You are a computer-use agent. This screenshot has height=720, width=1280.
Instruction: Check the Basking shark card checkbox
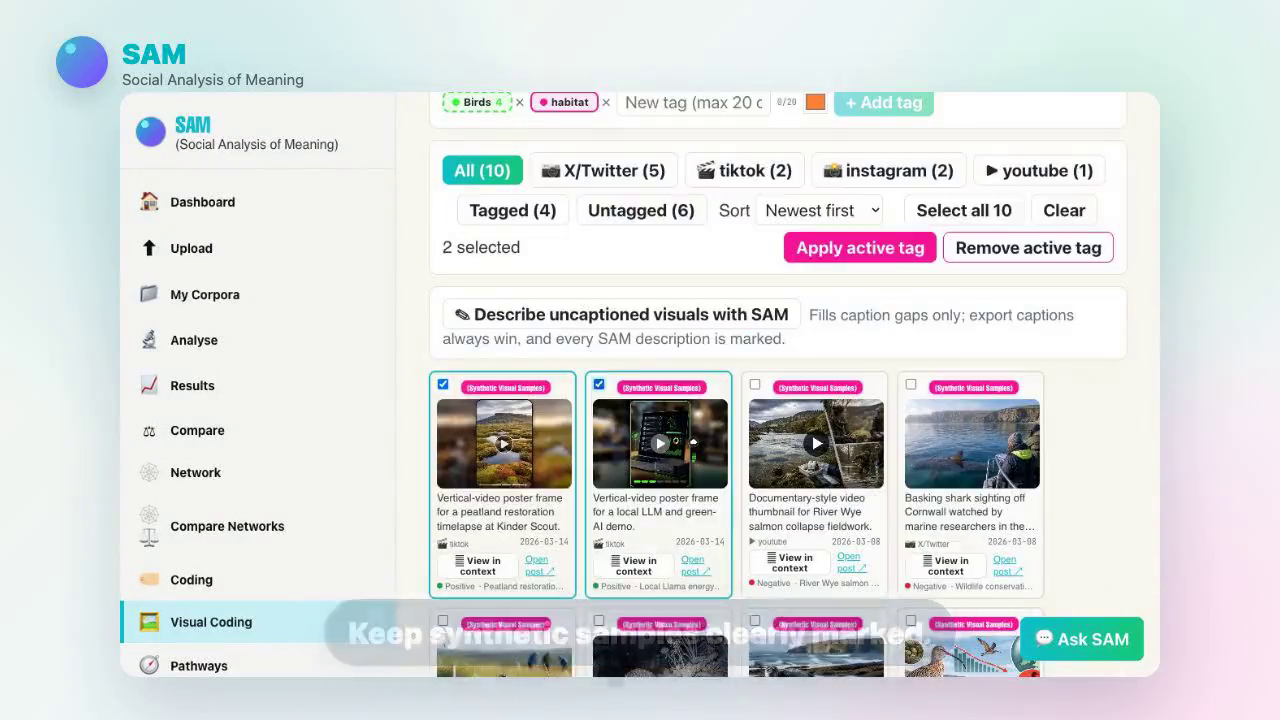[911, 384]
